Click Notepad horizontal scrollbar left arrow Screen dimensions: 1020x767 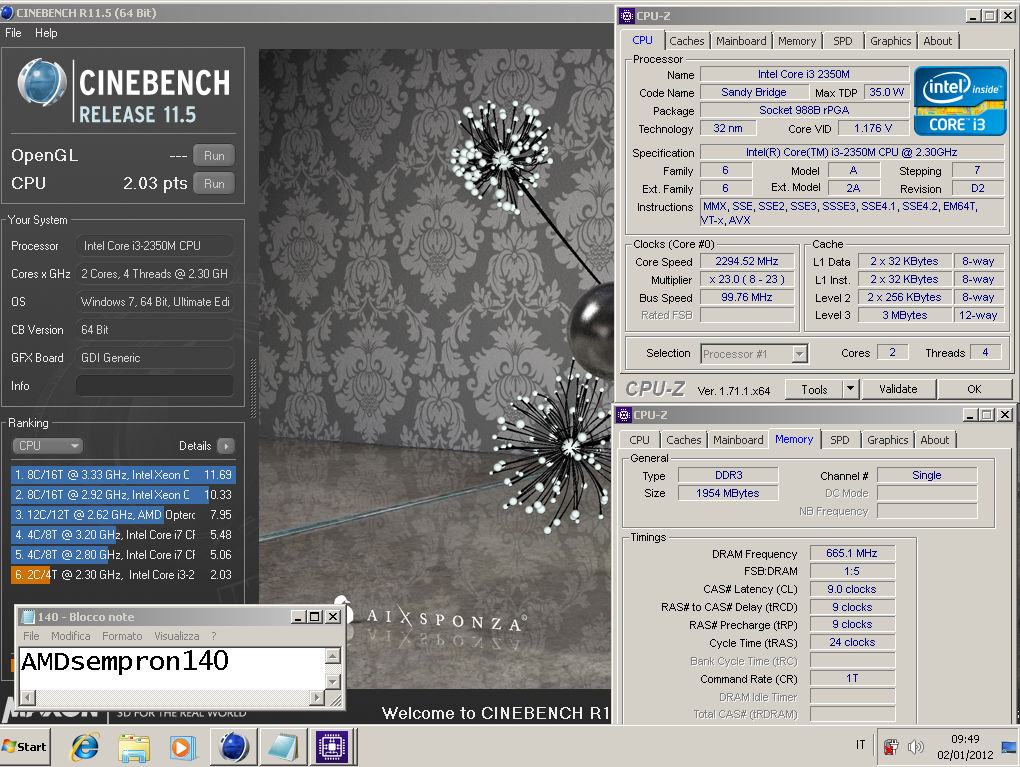point(28,698)
